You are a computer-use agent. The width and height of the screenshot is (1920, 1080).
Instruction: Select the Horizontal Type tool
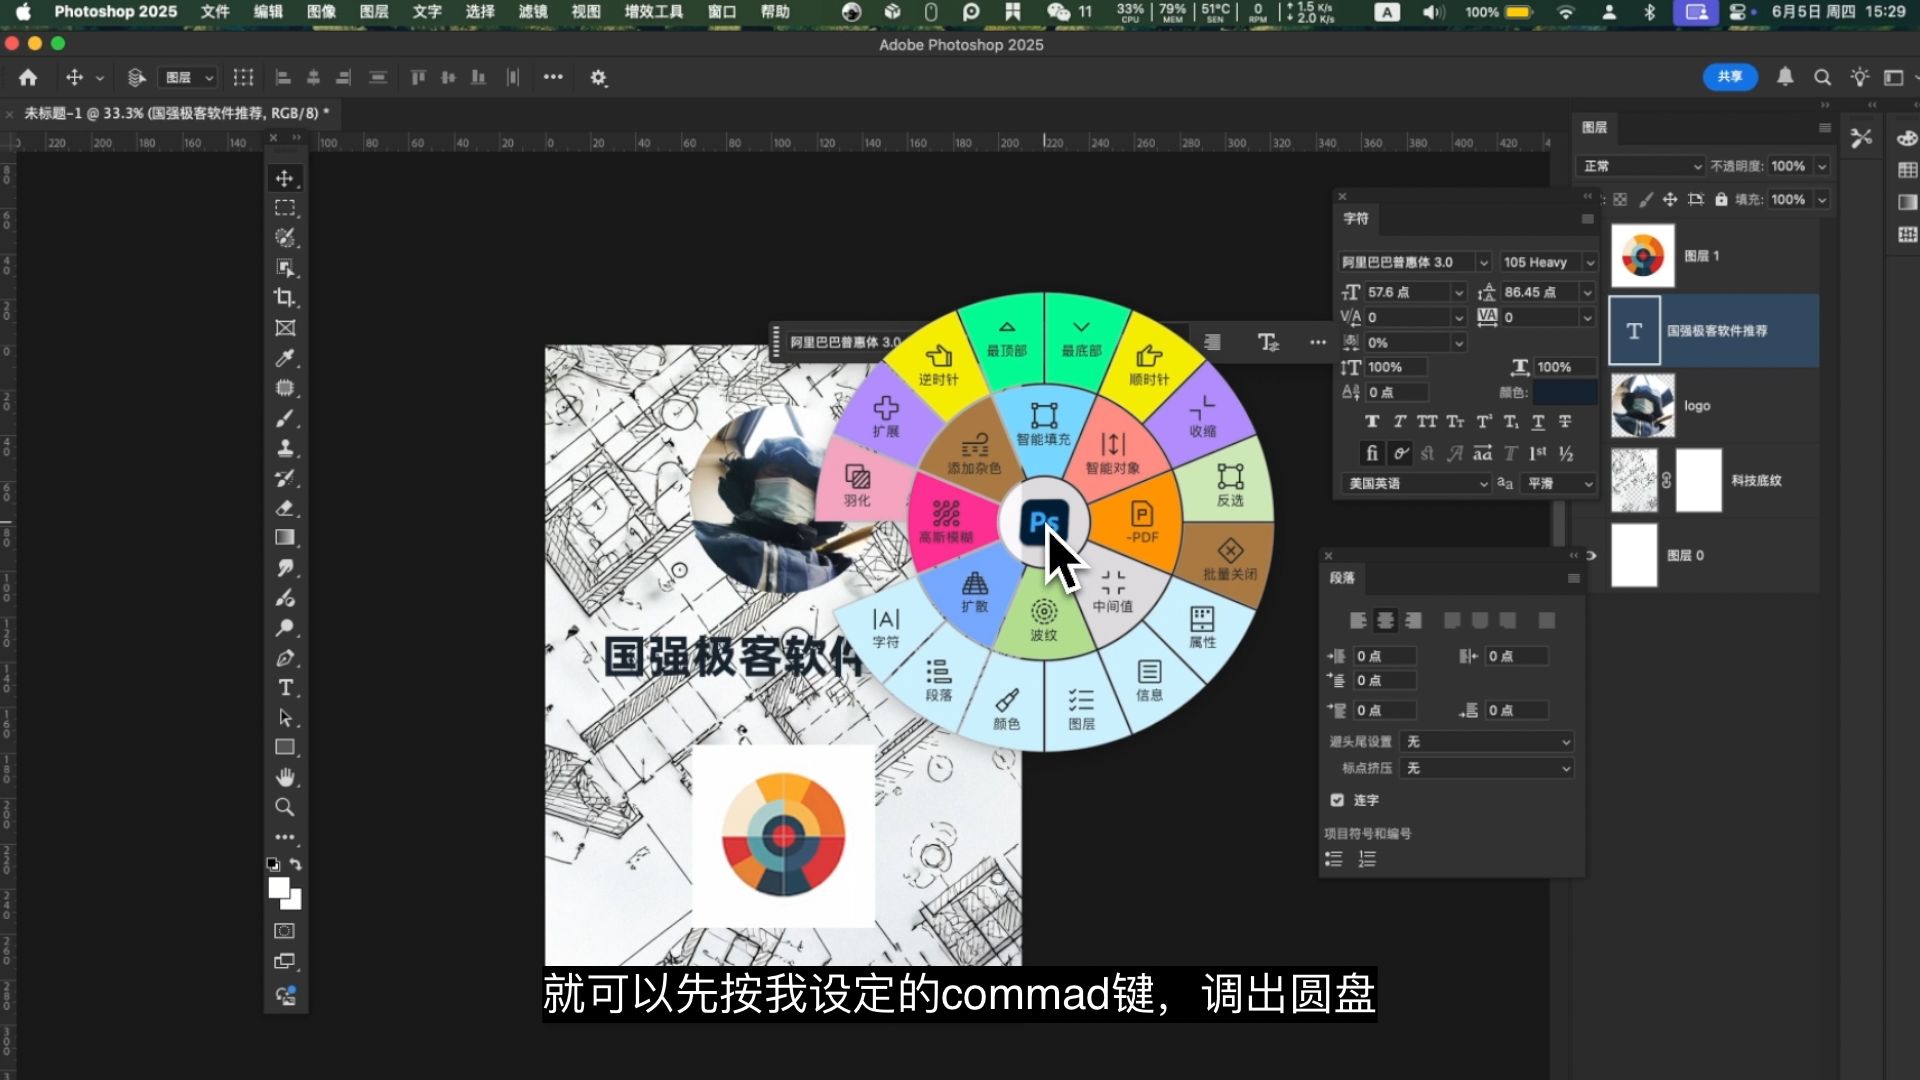click(x=285, y=688)
